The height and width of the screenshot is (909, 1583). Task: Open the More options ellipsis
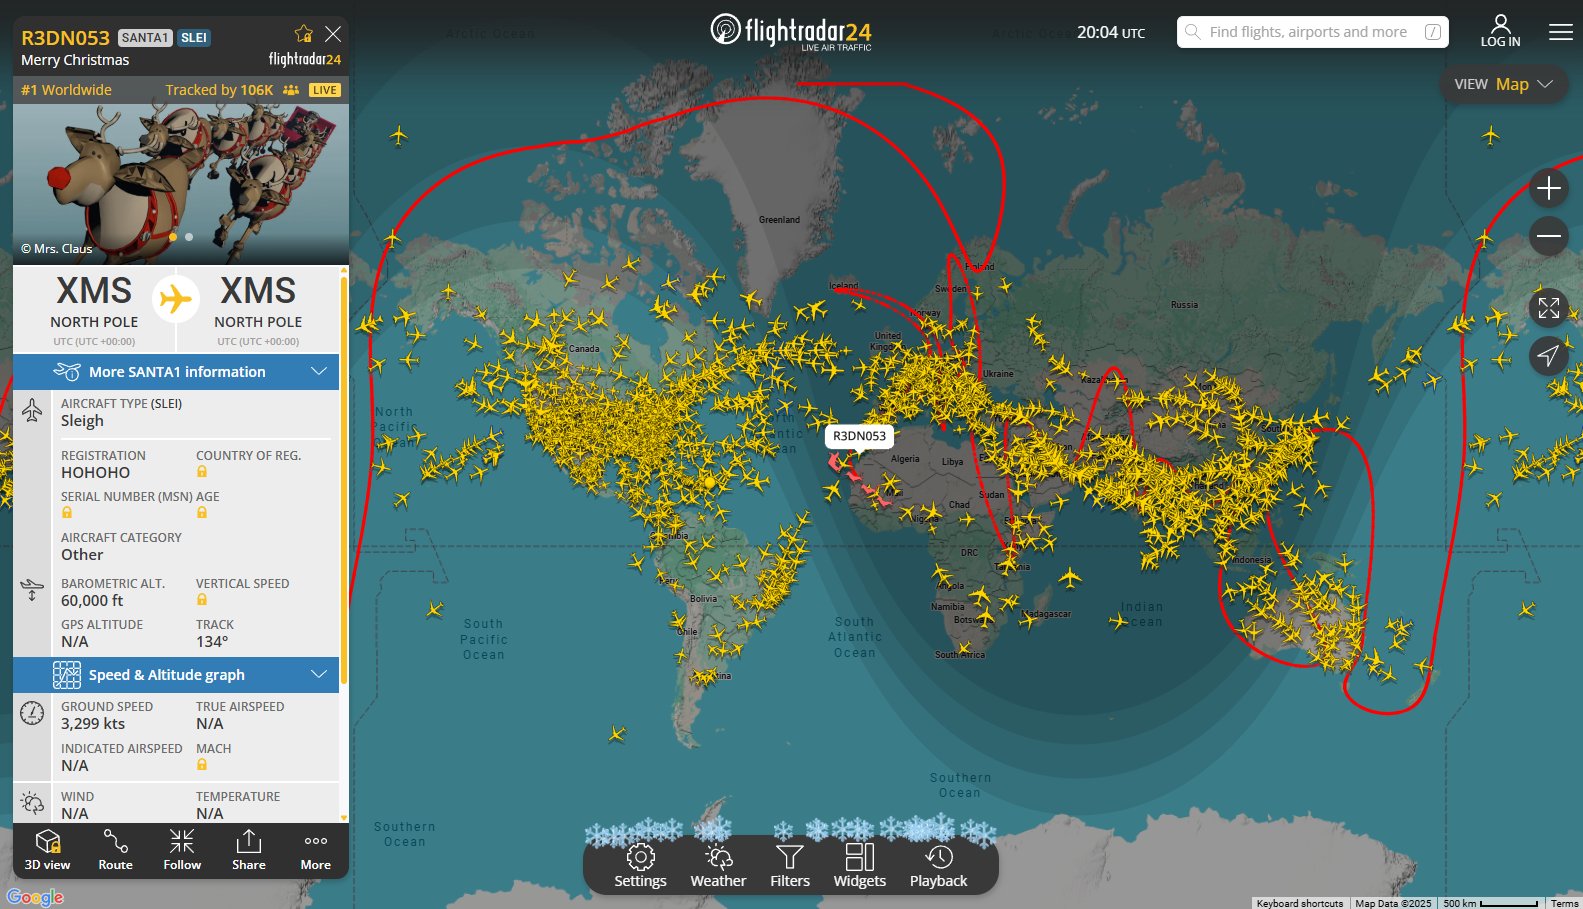click(316, 850)
